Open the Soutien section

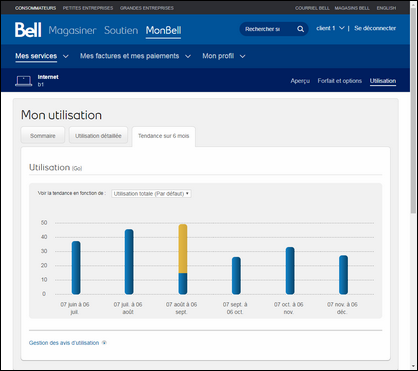pos(121,30)
